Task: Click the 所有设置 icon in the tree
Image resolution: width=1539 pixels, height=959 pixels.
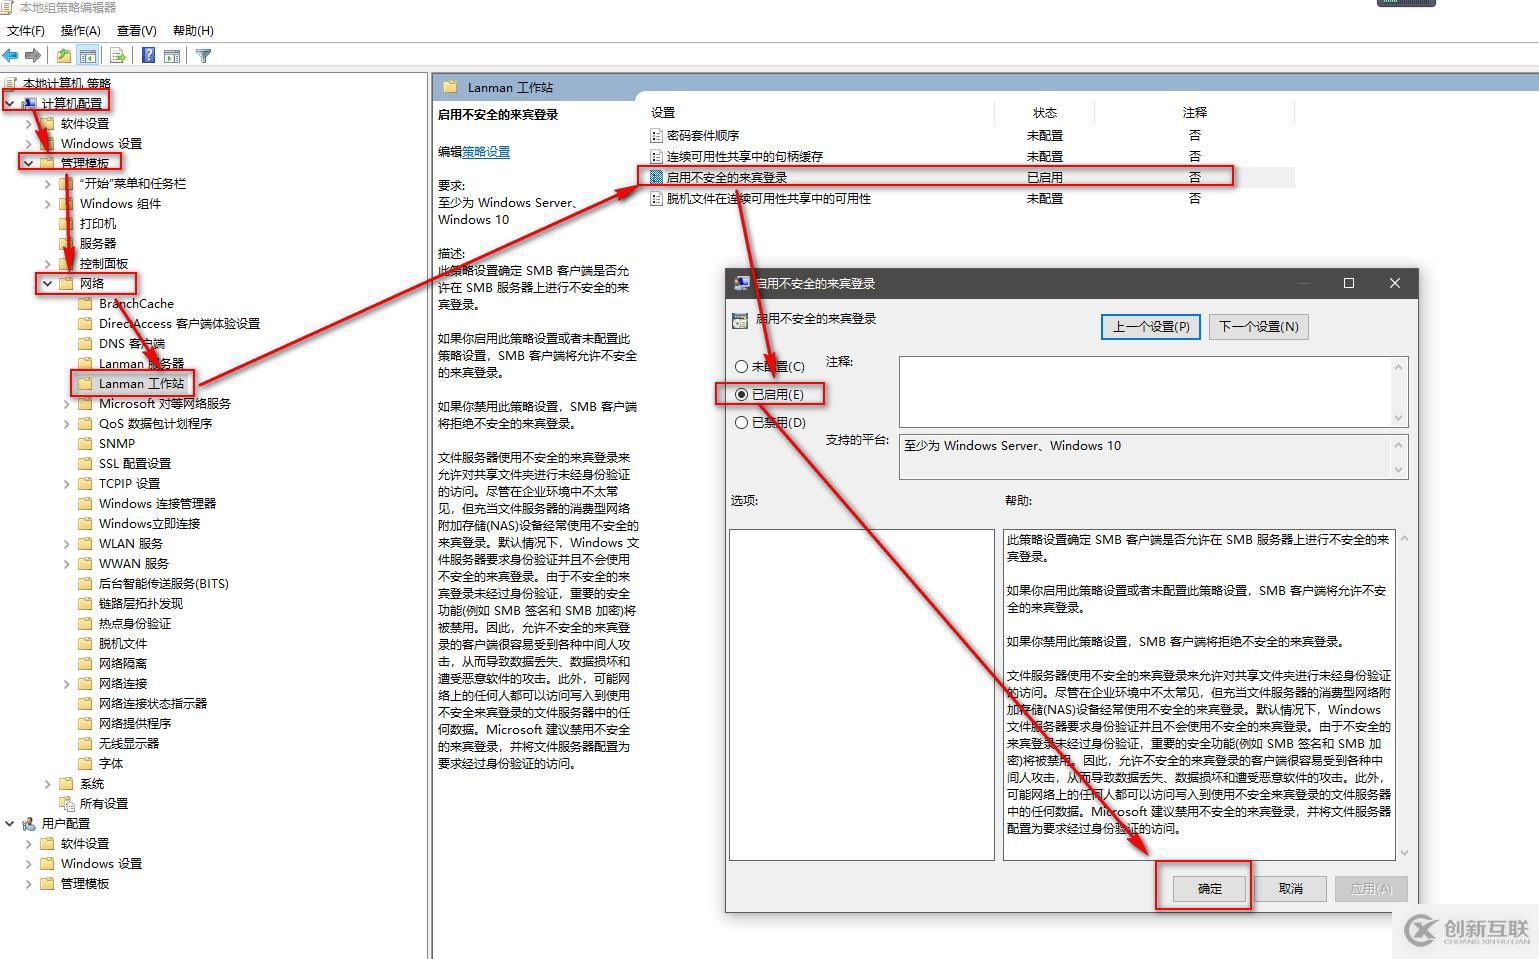Action: 66,803
